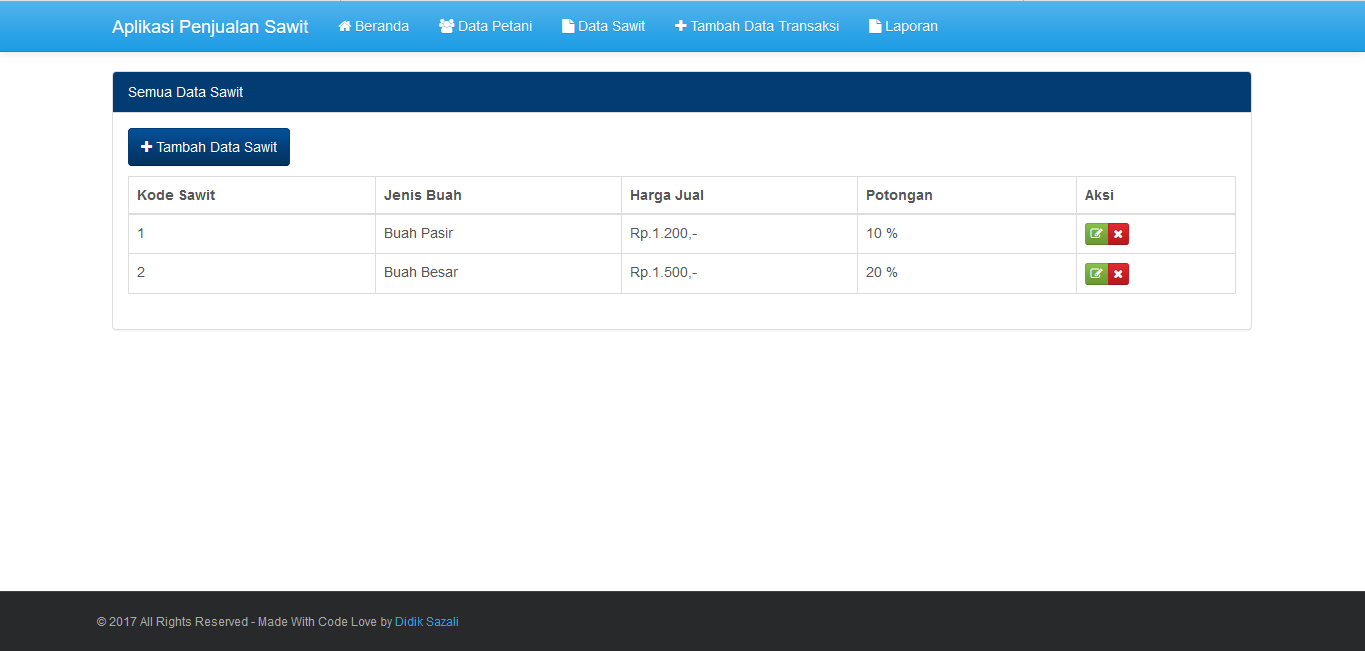Click the delete icon for Buah Besar
Viewport: 1365px width, 651px height.
click(1118, 272)
